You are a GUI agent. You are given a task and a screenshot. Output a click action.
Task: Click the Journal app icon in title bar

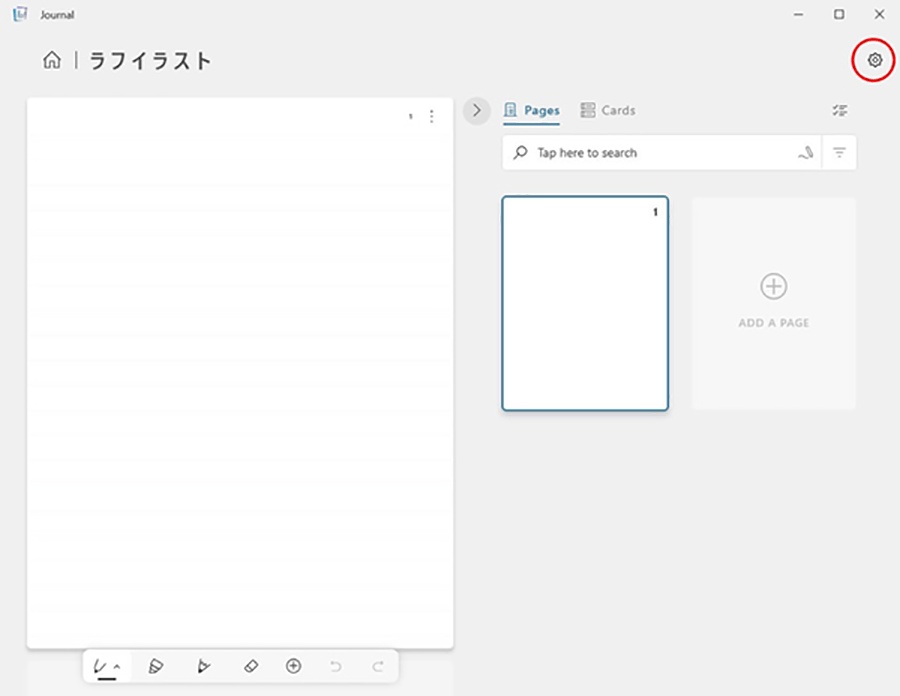pyautogui.click(x=20, y=14)
